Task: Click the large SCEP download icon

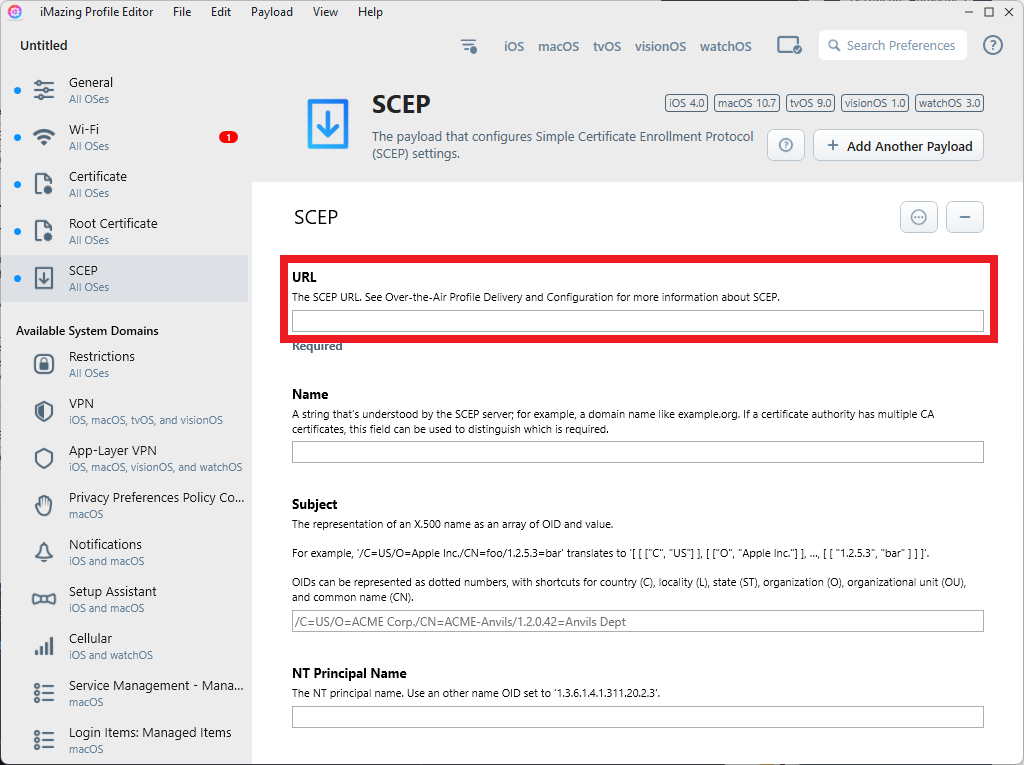Action: pyautogui.click(x=328, y=124)
